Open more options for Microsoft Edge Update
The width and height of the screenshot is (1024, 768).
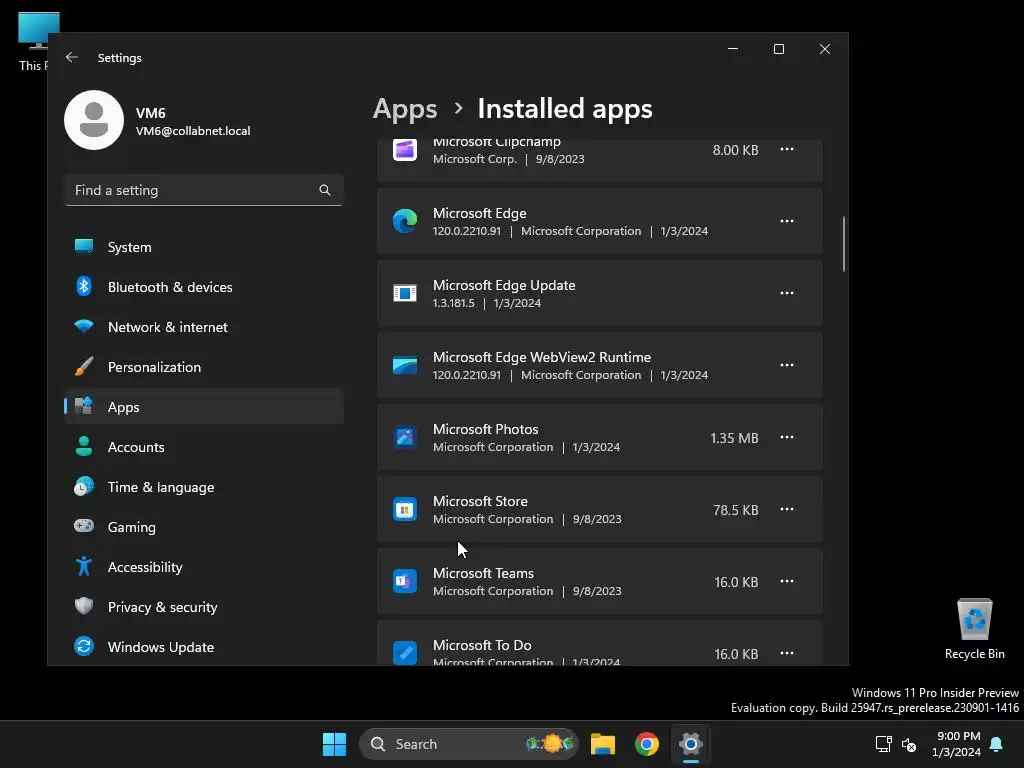(x=787, y=293)
